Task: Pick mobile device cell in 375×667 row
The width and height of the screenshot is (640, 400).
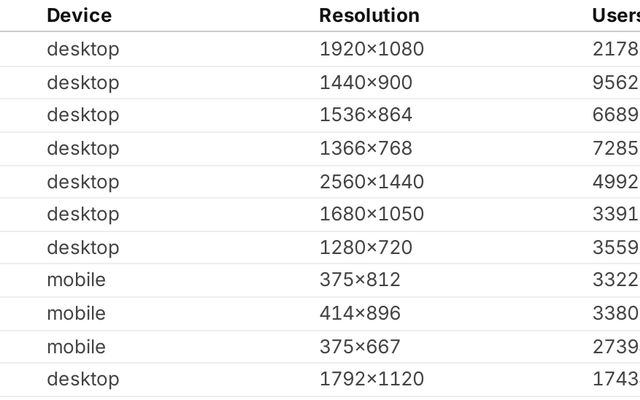Action: pos(76,346)
